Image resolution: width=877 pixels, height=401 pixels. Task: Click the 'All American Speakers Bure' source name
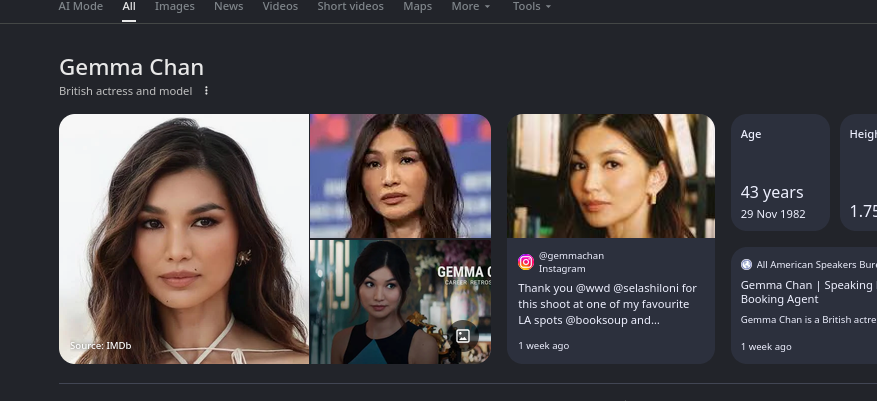coord(817,265)
